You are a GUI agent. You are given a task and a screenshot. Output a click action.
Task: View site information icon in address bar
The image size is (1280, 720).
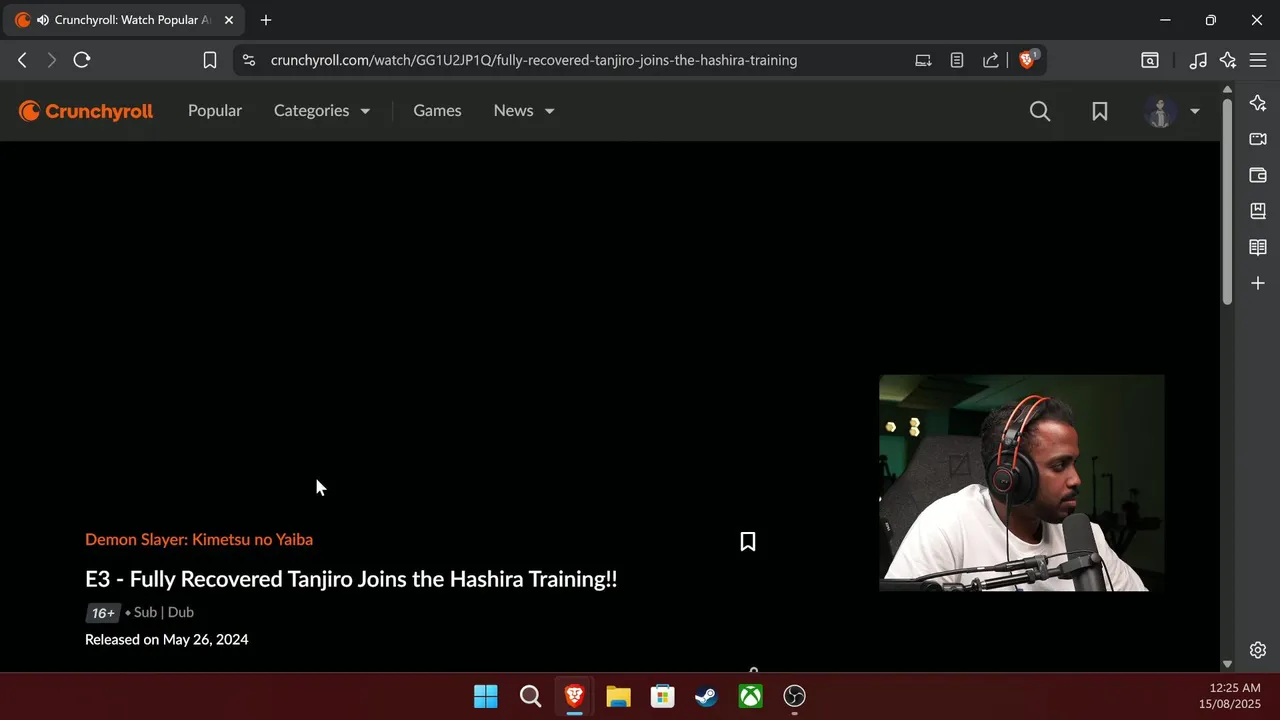click(x=249, y=60)
